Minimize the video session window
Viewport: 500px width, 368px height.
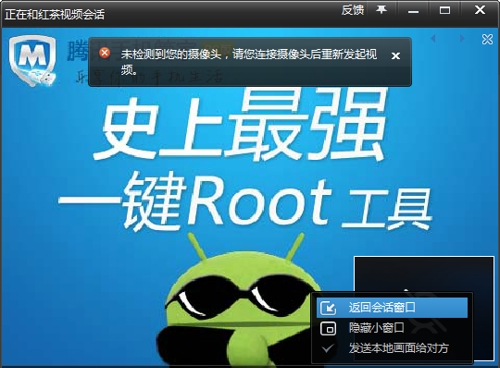[x=413, y=11]
